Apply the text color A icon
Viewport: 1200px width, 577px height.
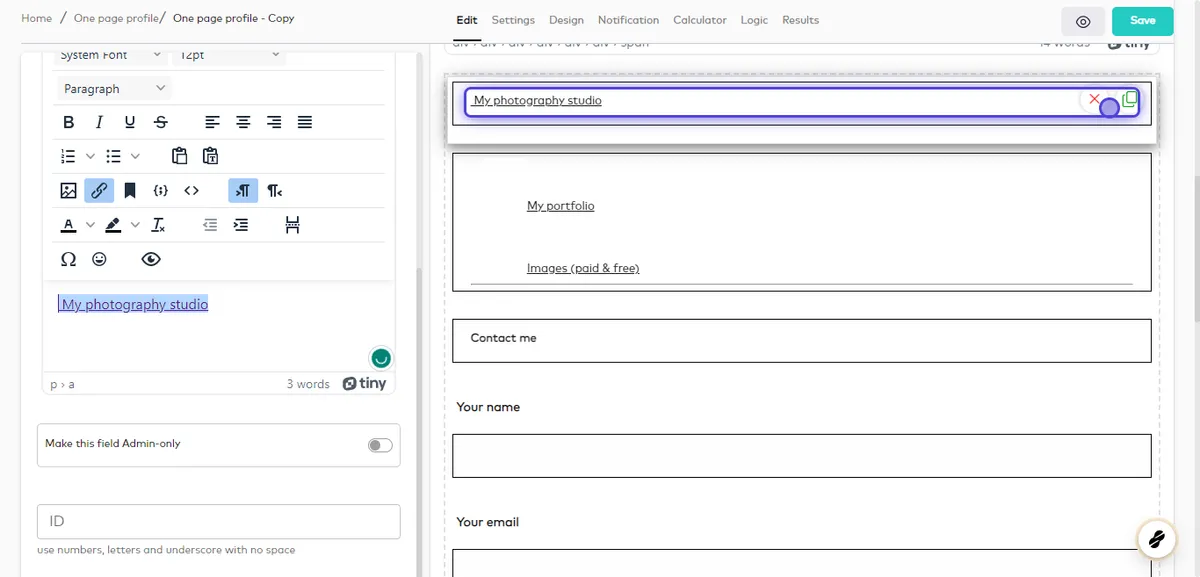[68, 225]
